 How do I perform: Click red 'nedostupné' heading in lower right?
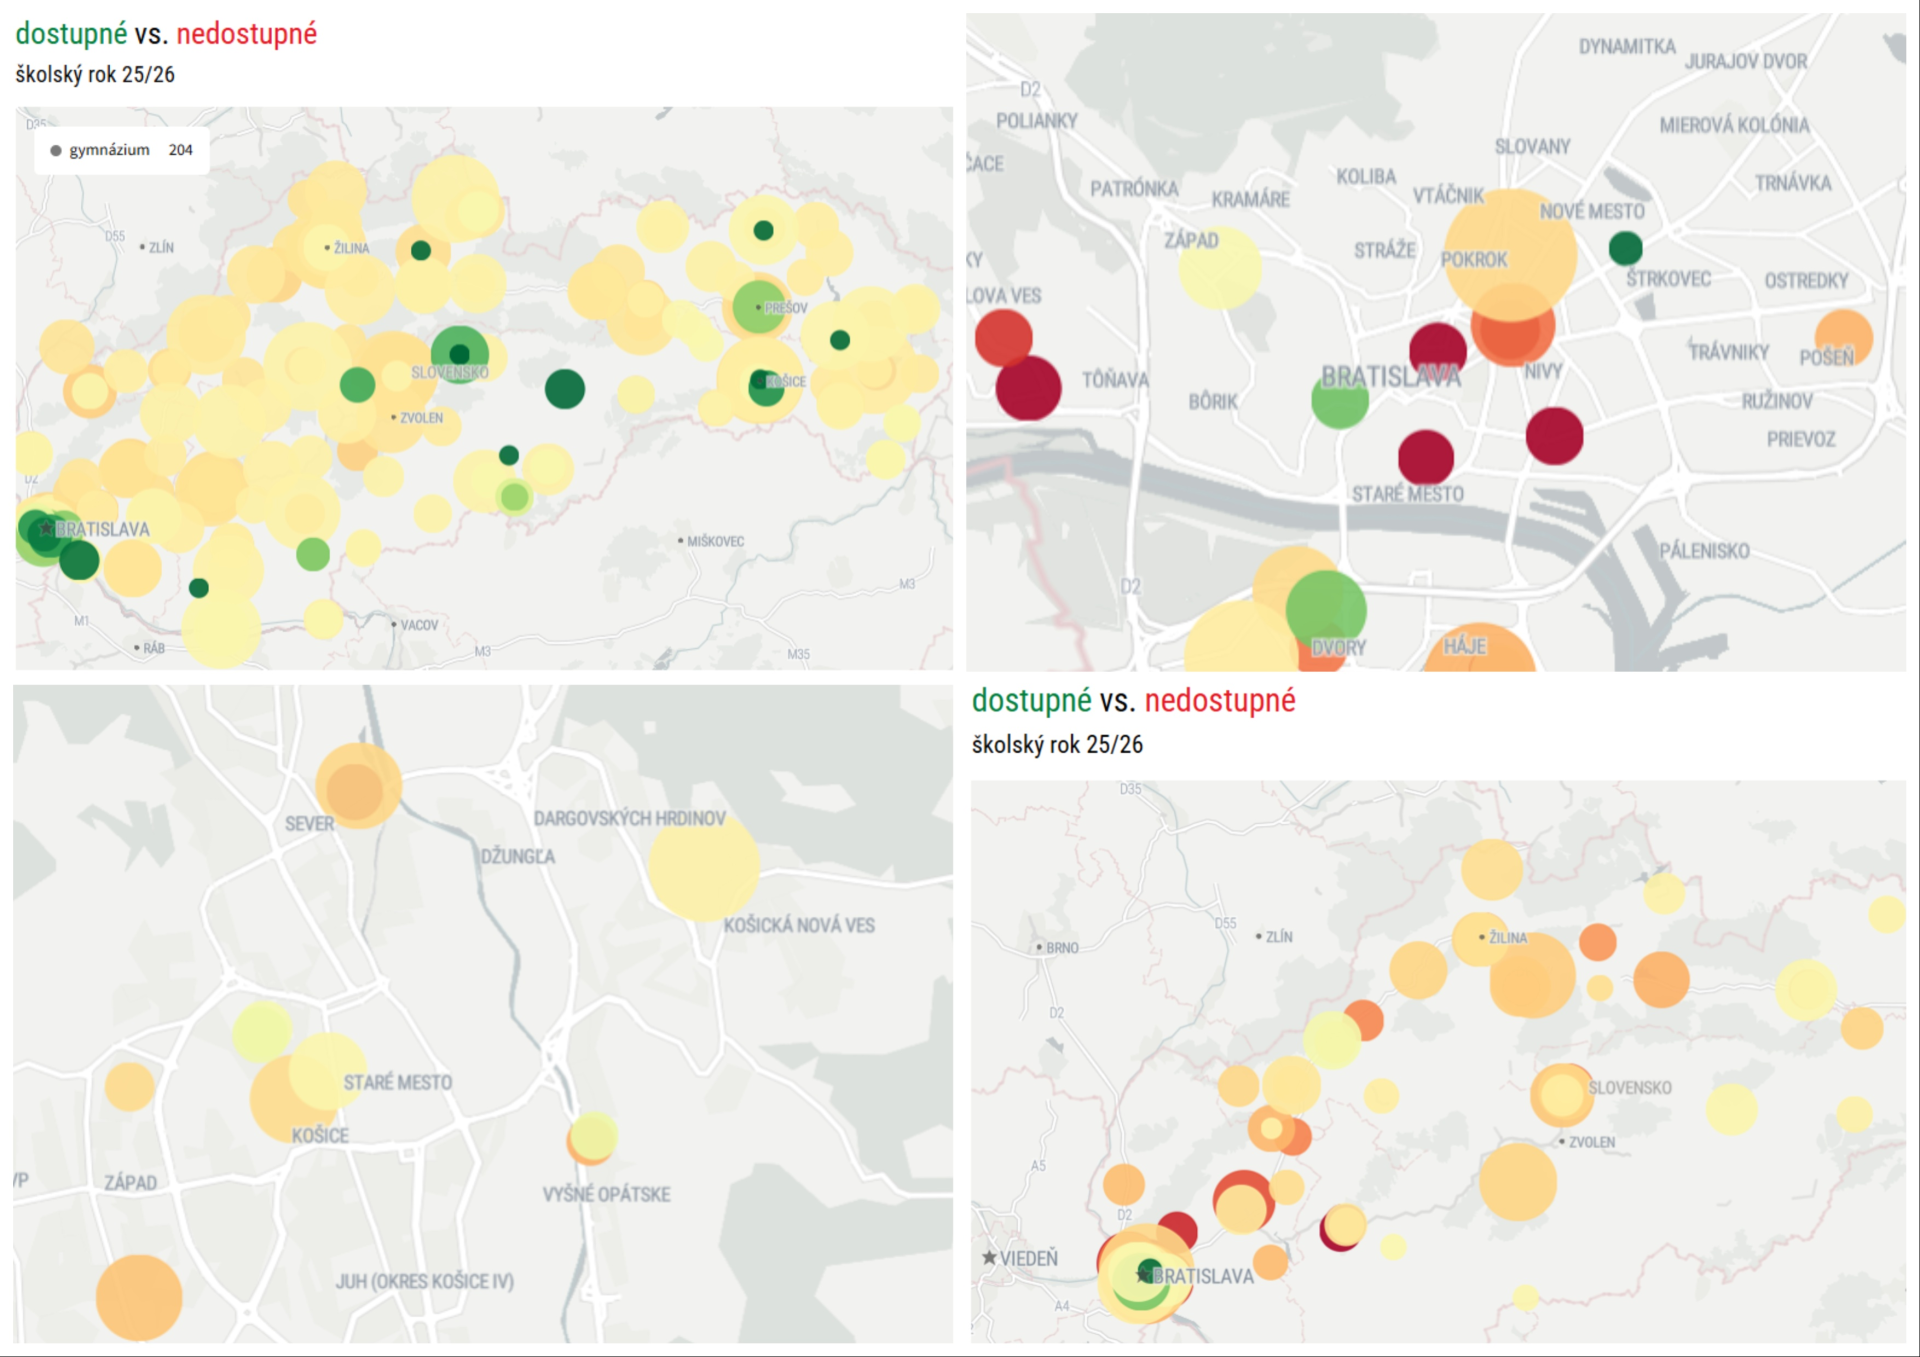click(x=1219, y=701)
